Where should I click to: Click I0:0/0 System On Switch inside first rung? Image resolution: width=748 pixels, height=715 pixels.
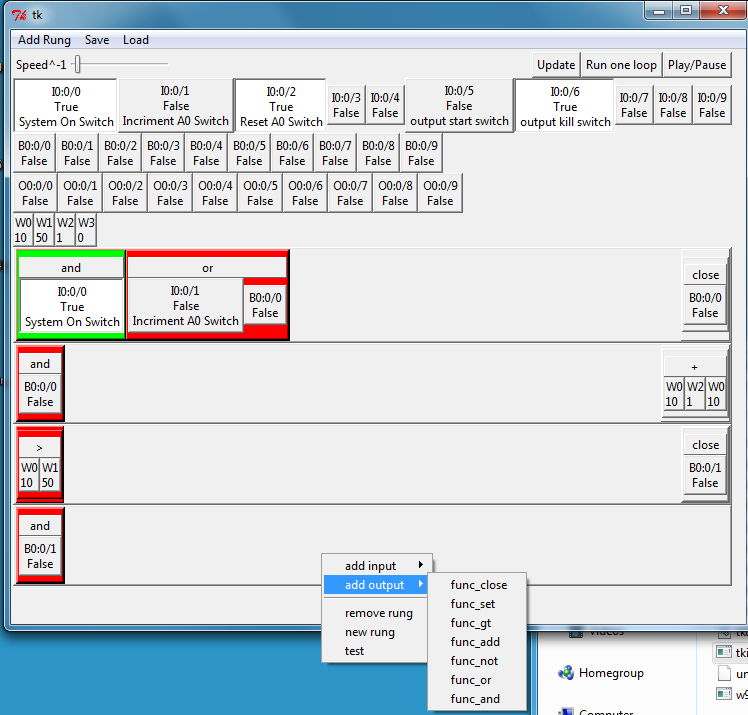(x=72, y=307)
